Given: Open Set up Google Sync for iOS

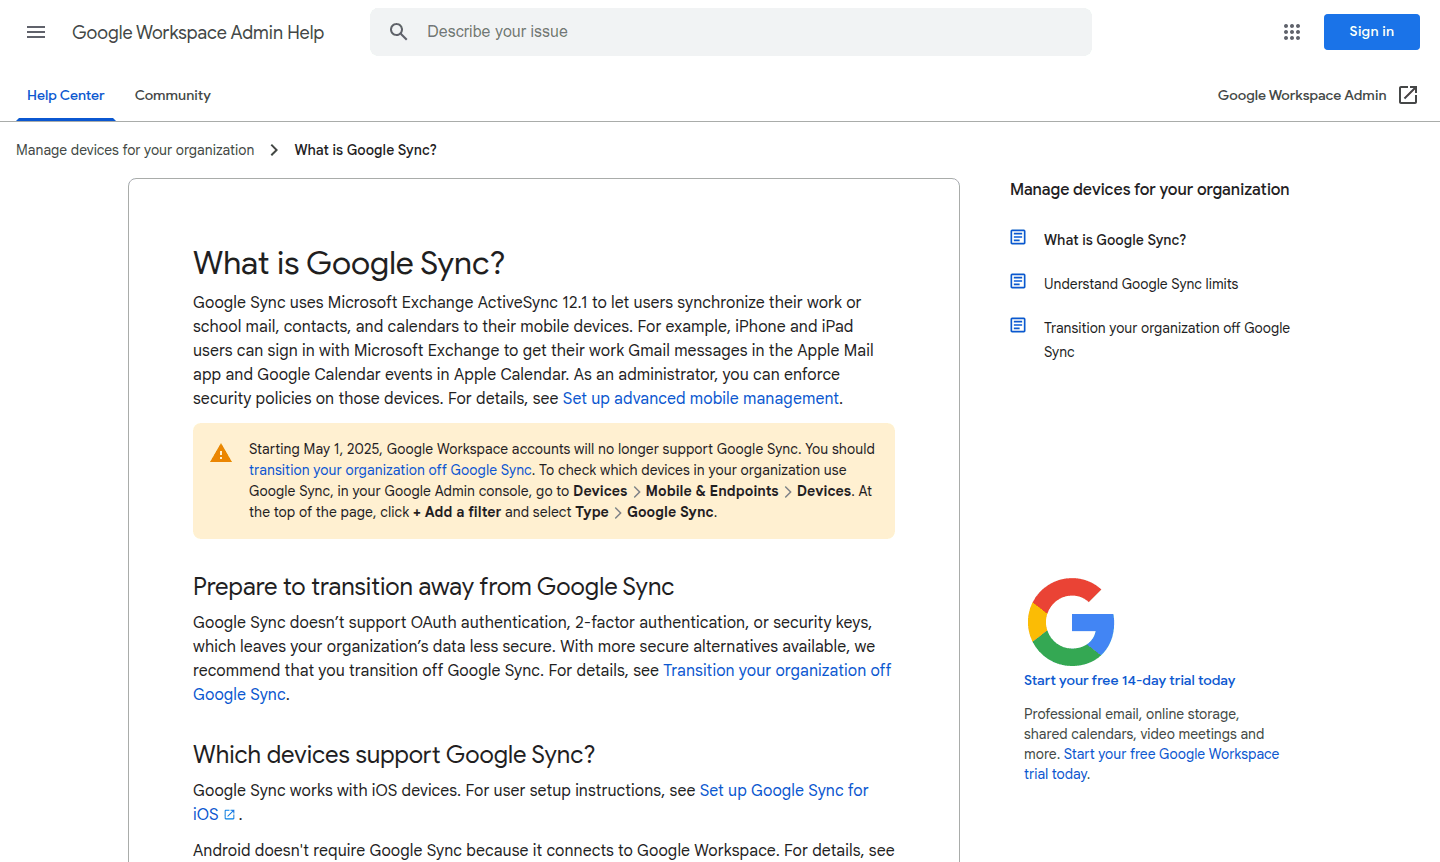Looking at the screenshot, I should pyautogui.click(x=784, y=790).
